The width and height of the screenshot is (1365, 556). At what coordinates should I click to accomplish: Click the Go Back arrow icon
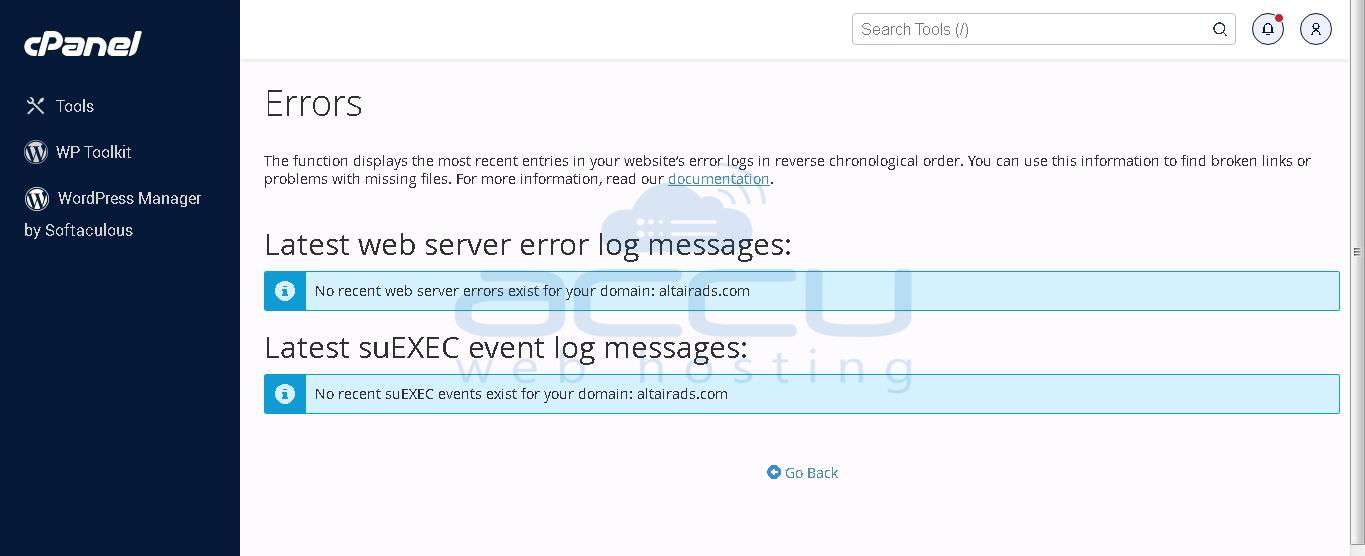coord(773,472)
